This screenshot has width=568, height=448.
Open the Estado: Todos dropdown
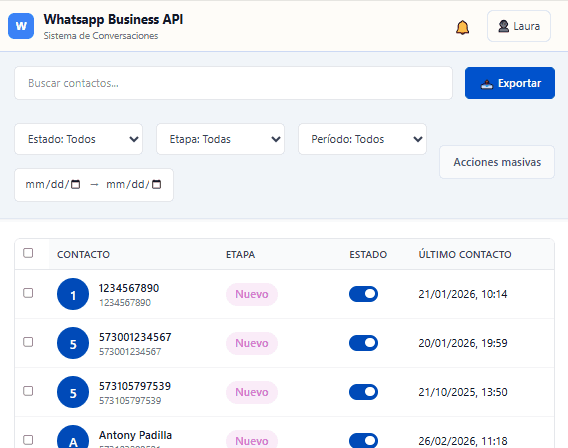(79, 139)
